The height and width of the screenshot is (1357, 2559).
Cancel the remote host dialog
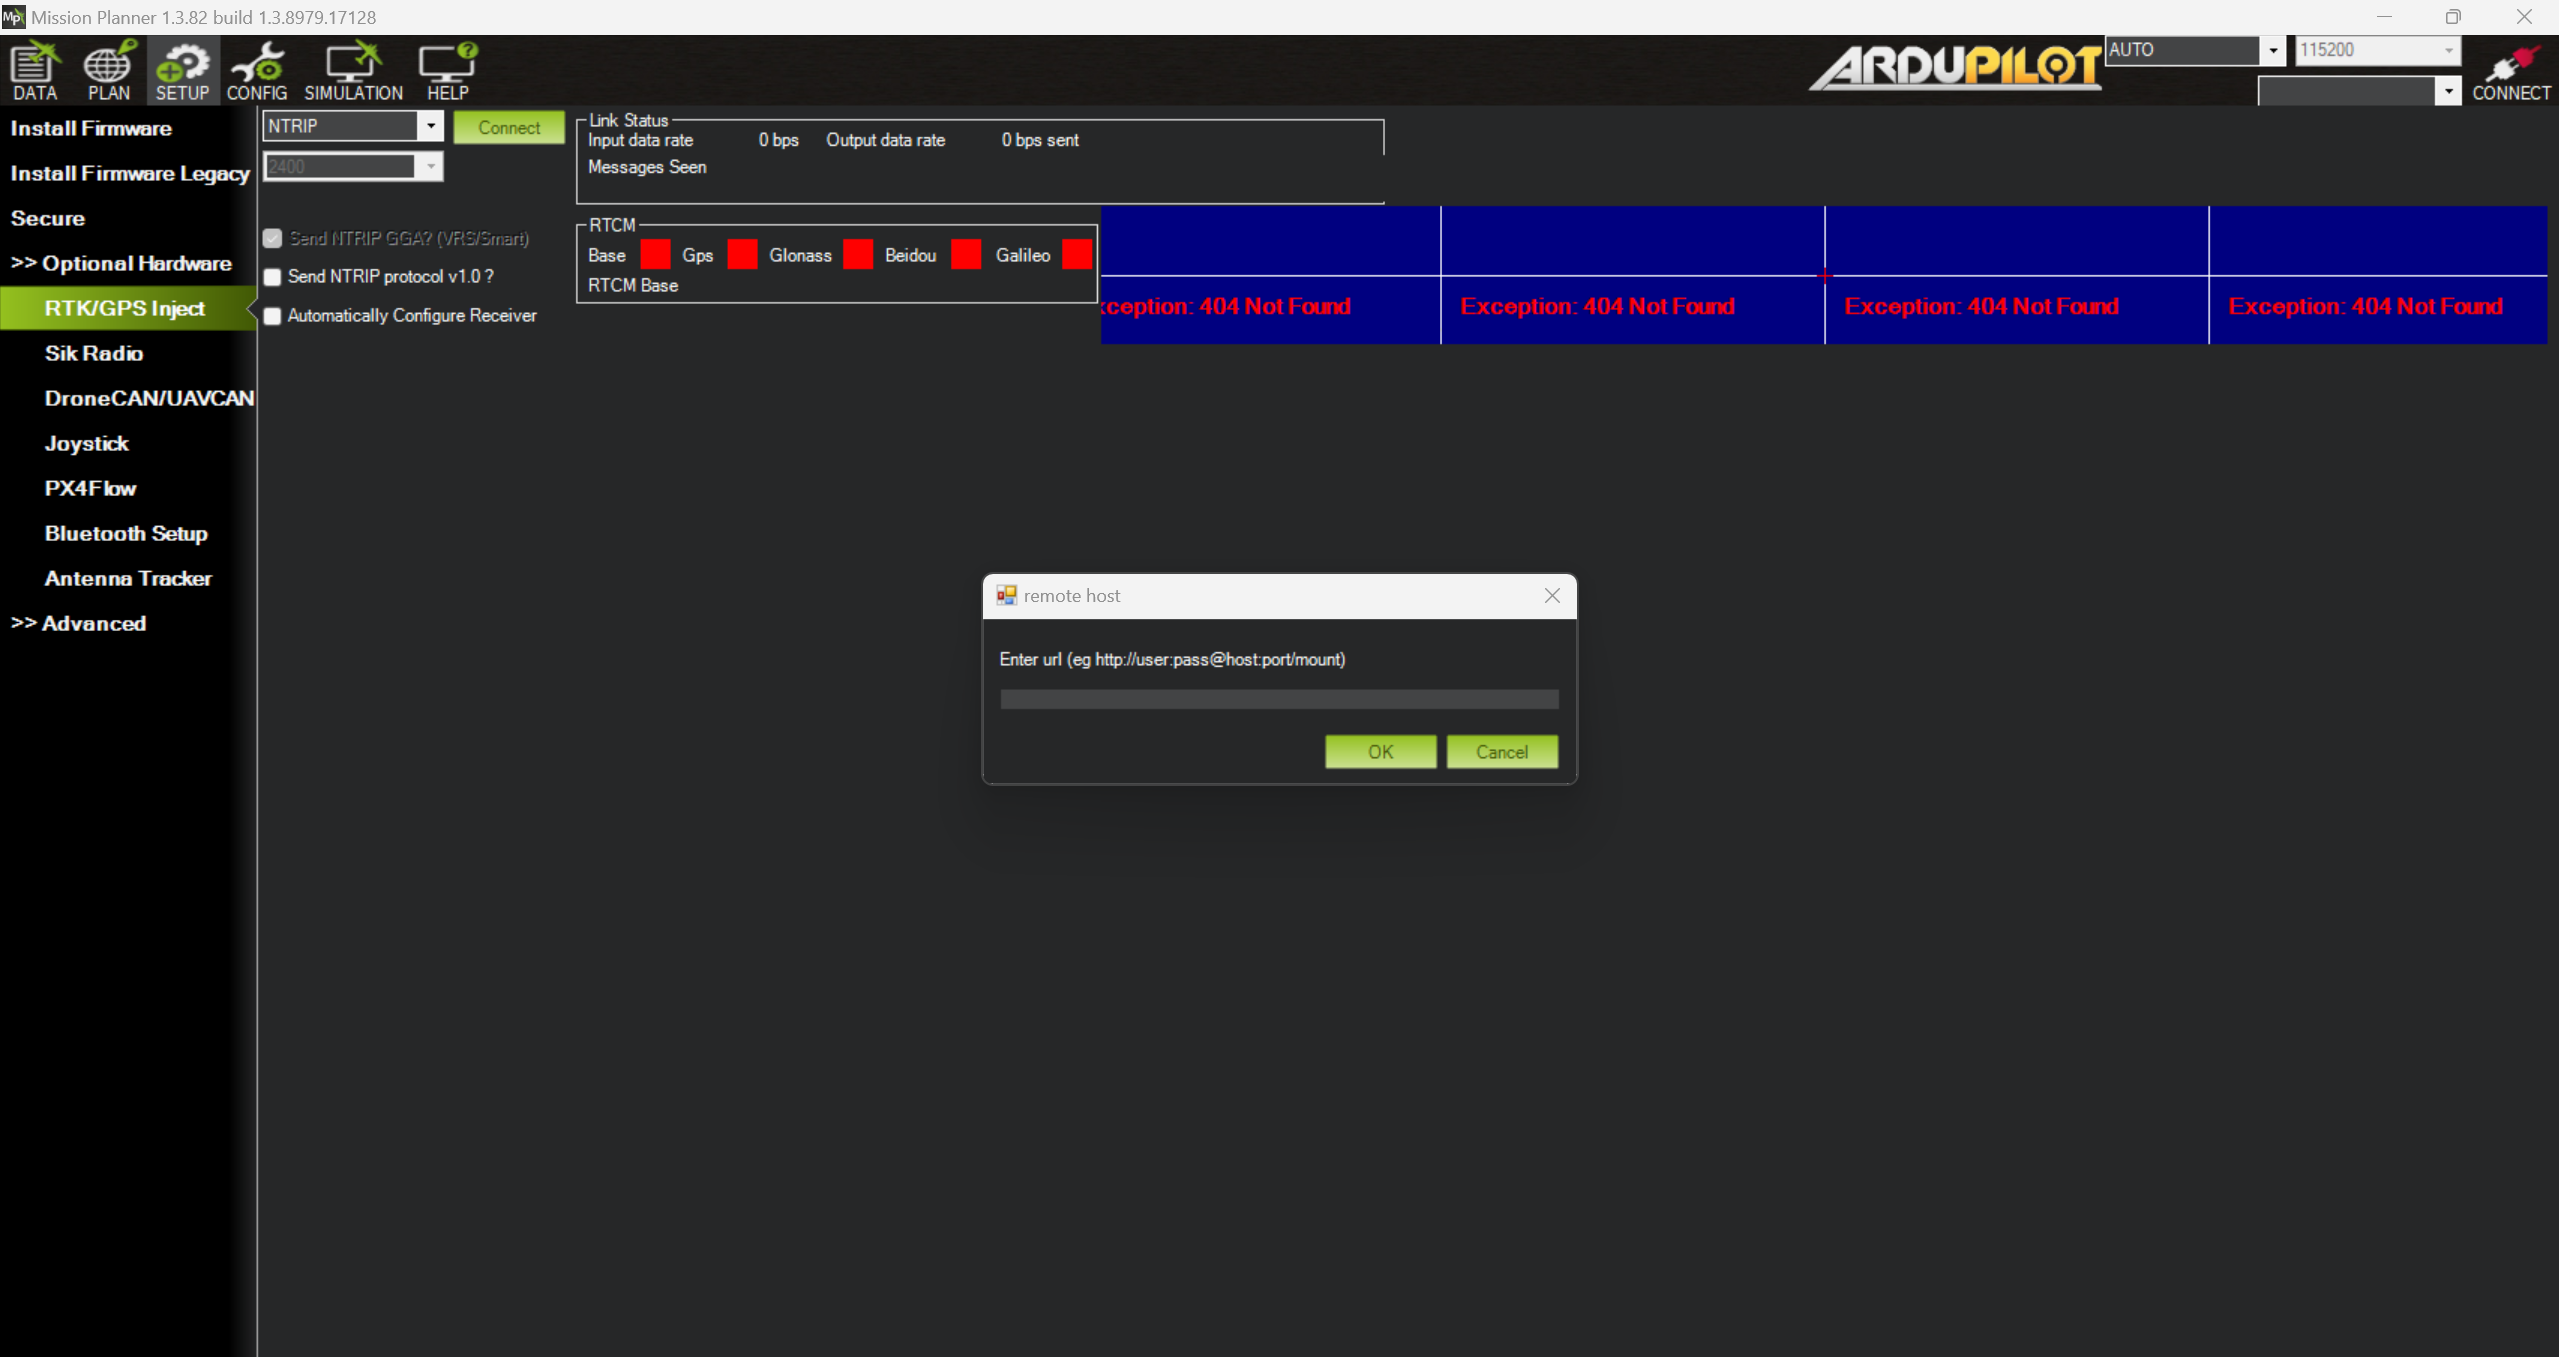(1501, 752)
